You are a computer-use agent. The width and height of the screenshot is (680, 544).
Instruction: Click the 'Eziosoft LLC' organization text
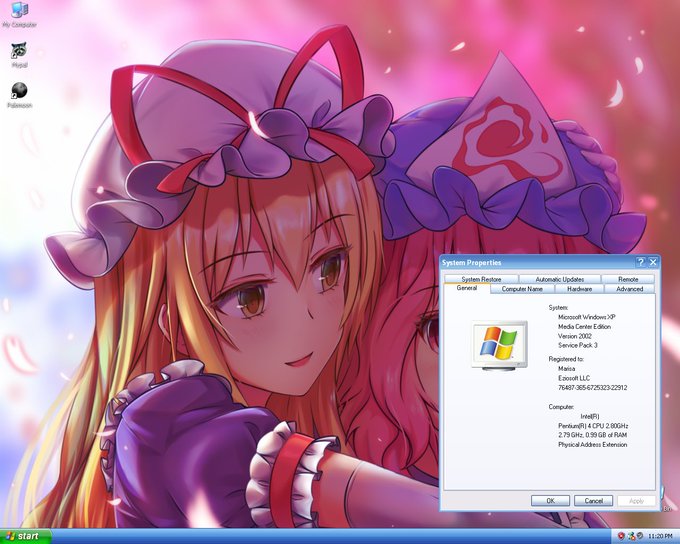pos(574,378)
